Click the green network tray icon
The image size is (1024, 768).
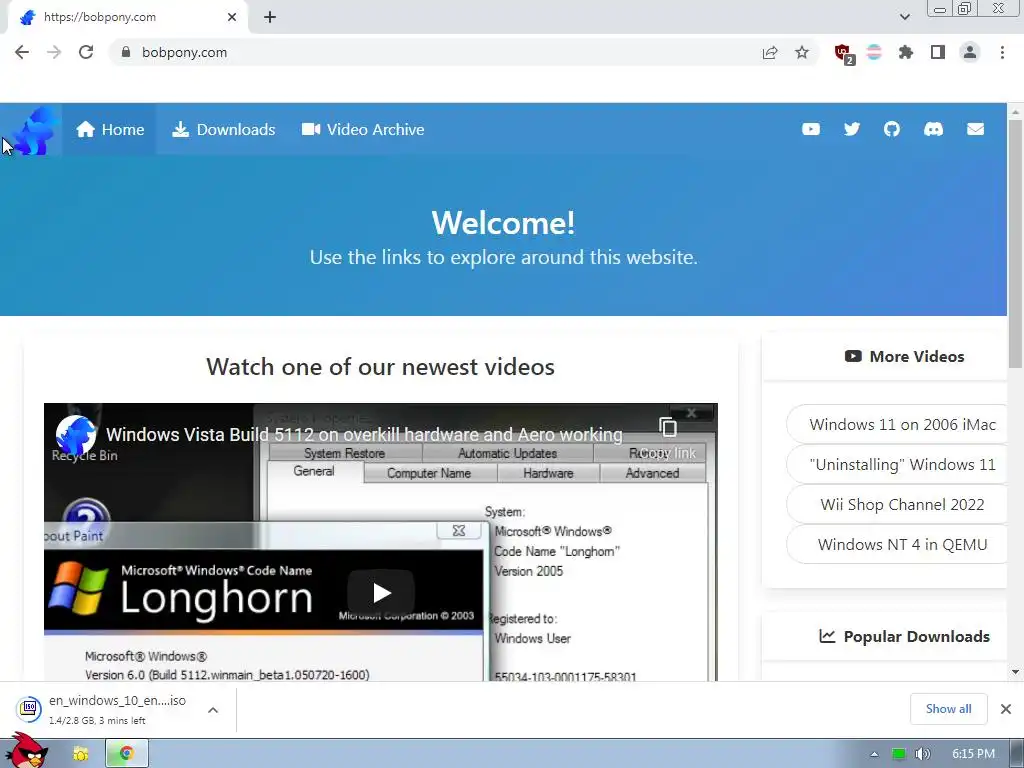[x=899, y=754]
